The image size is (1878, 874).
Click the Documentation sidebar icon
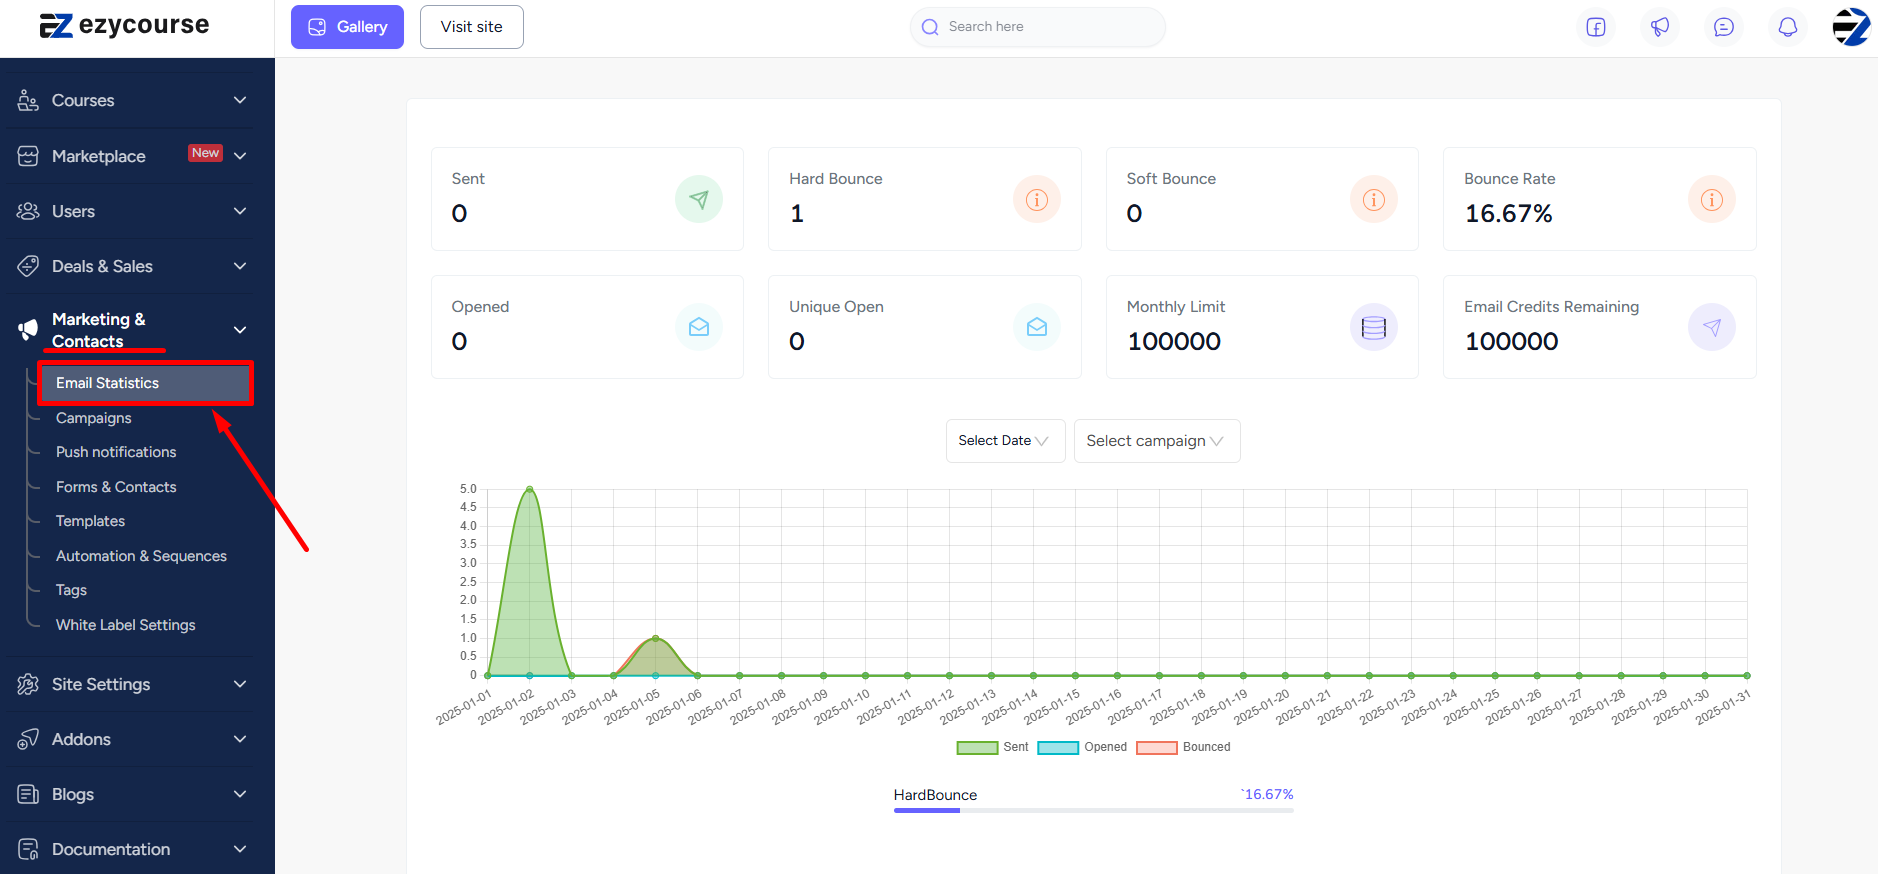pyautogui.click(x=28, y=849)
